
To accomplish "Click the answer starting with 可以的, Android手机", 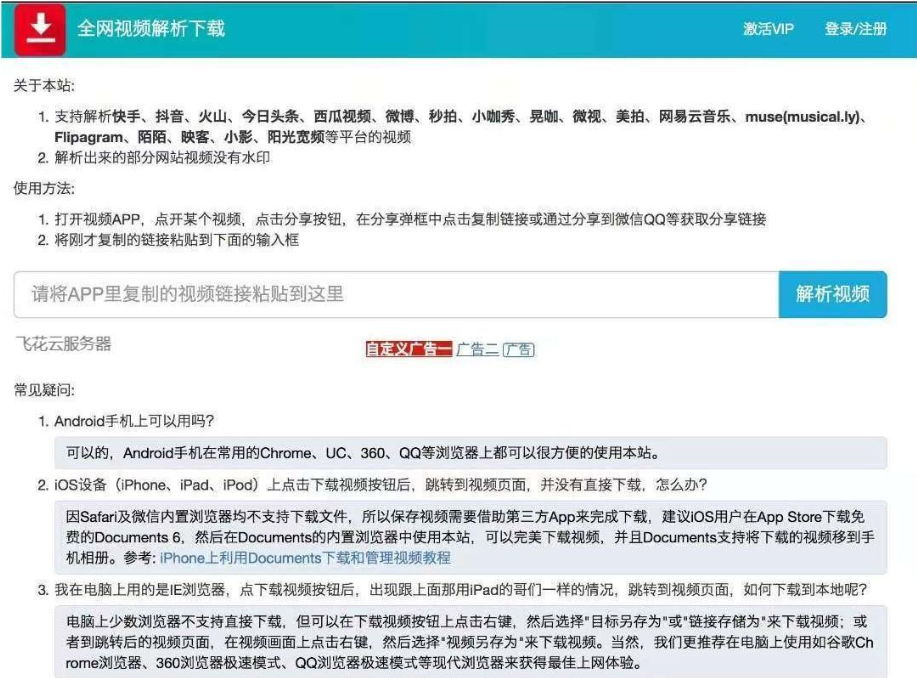I will coord(471,453).
